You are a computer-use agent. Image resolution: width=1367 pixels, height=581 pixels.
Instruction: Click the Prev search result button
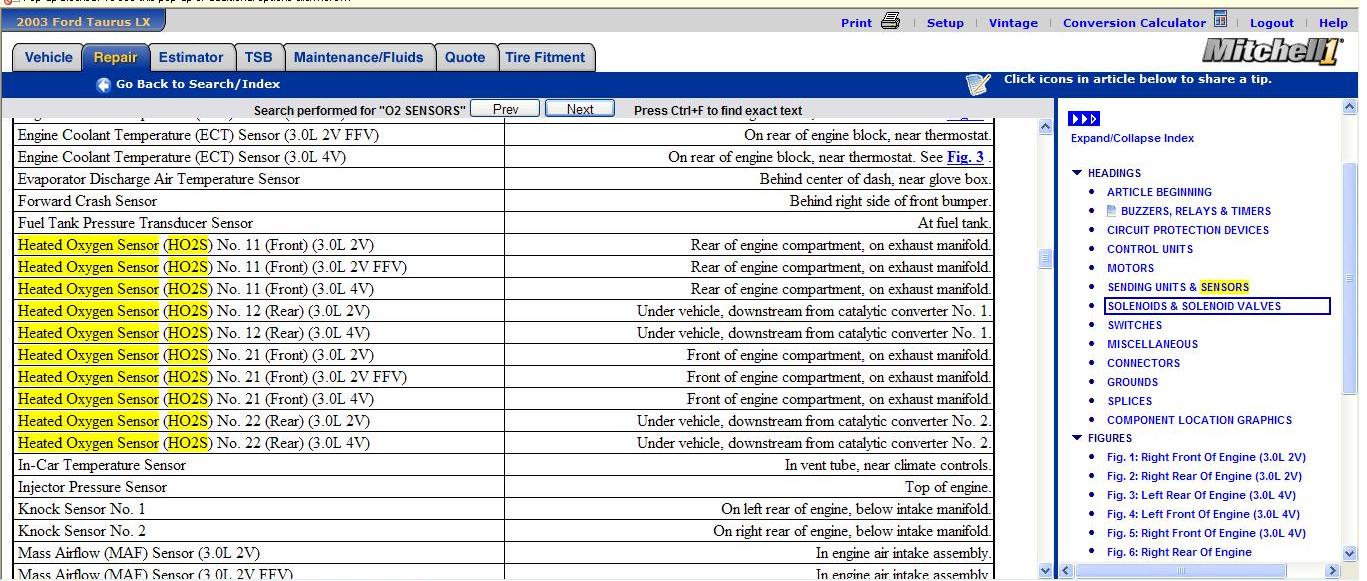click(x=505, y=109)
